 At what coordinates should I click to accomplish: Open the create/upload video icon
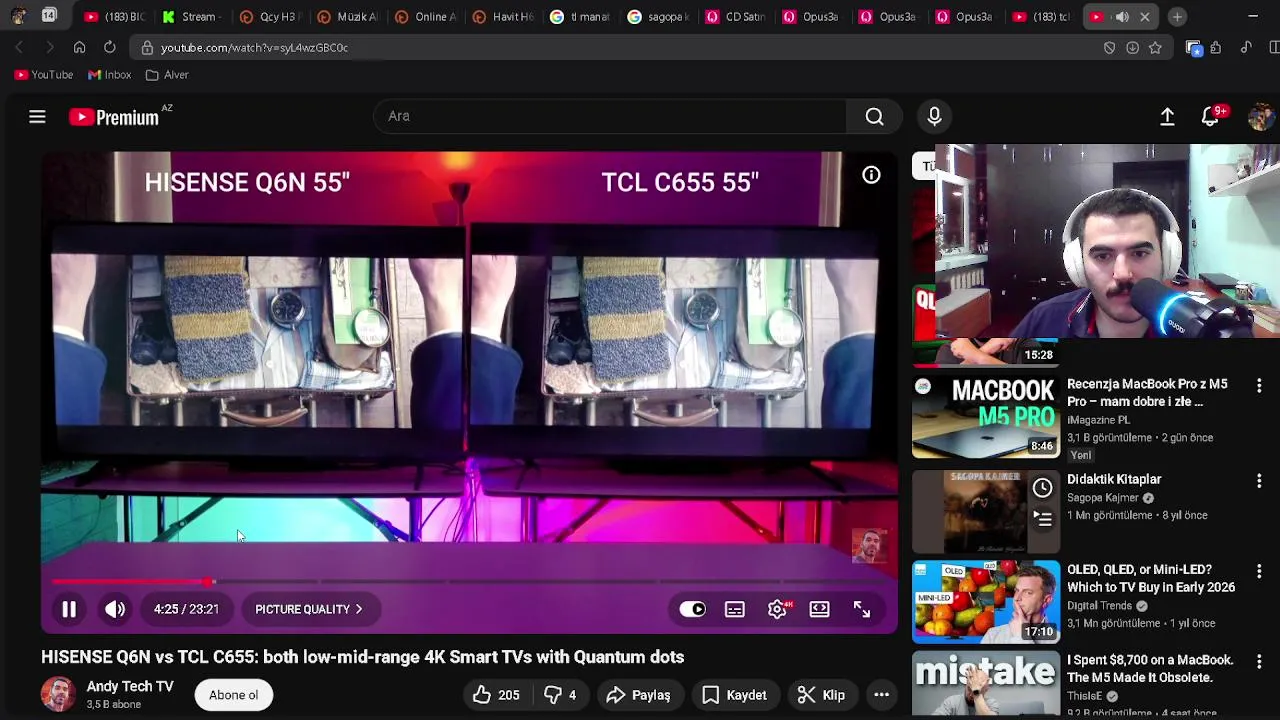[1167, 117]
